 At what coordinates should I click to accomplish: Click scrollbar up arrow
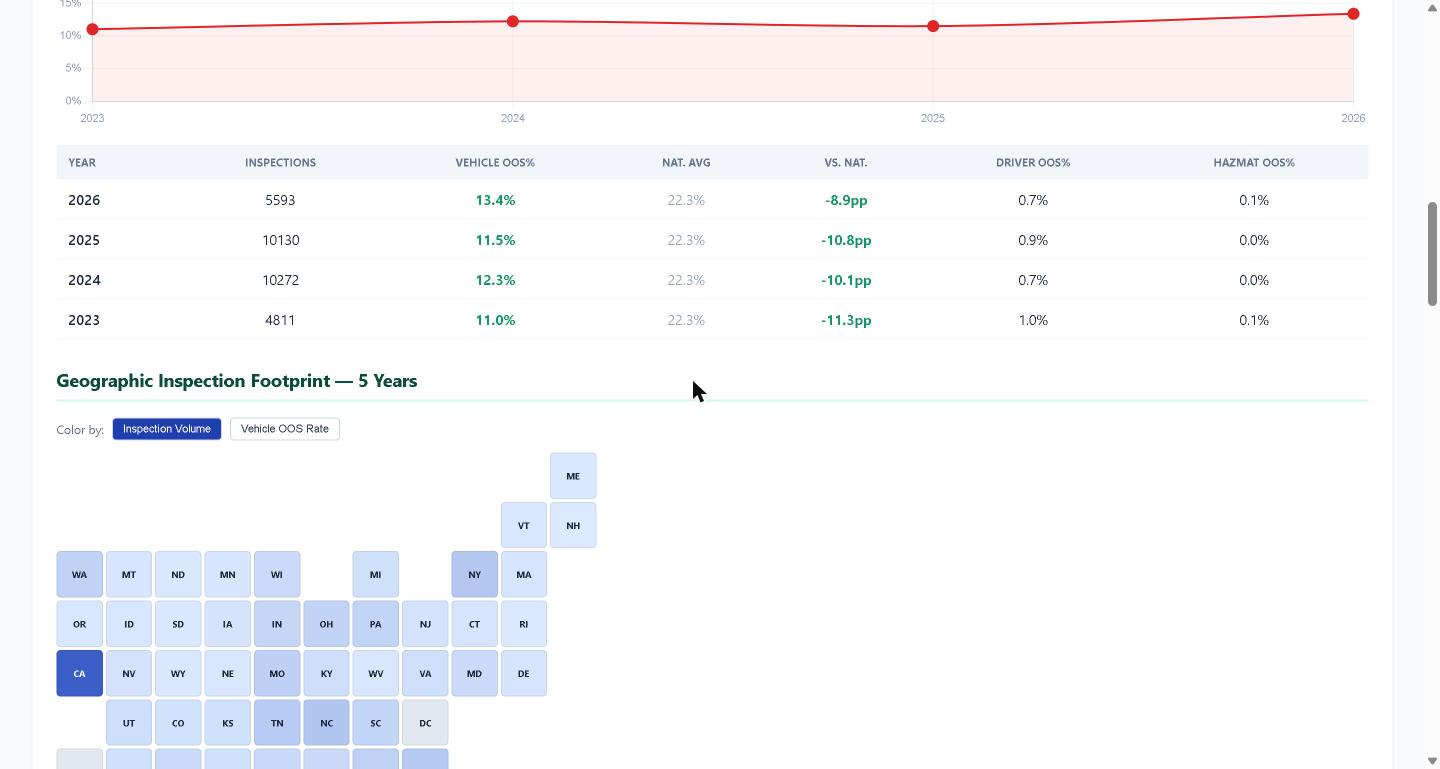click(1432, 8)
